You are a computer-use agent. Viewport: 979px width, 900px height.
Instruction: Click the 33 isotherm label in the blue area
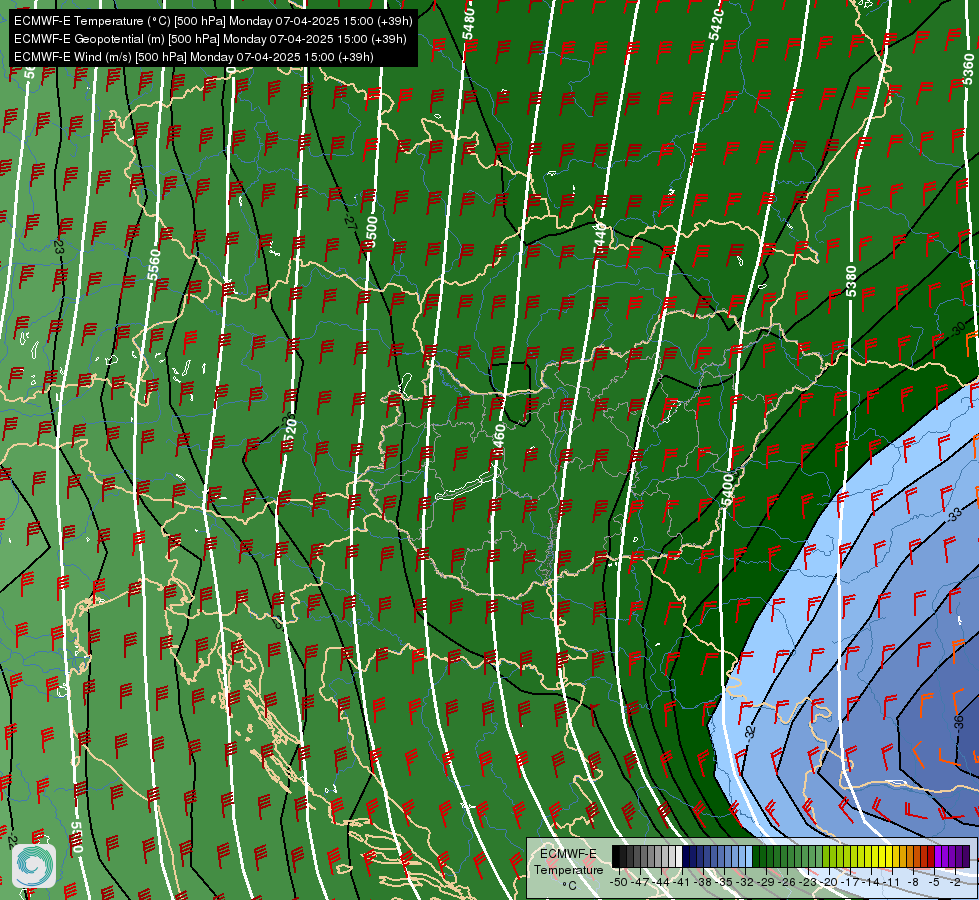(955, 515)
